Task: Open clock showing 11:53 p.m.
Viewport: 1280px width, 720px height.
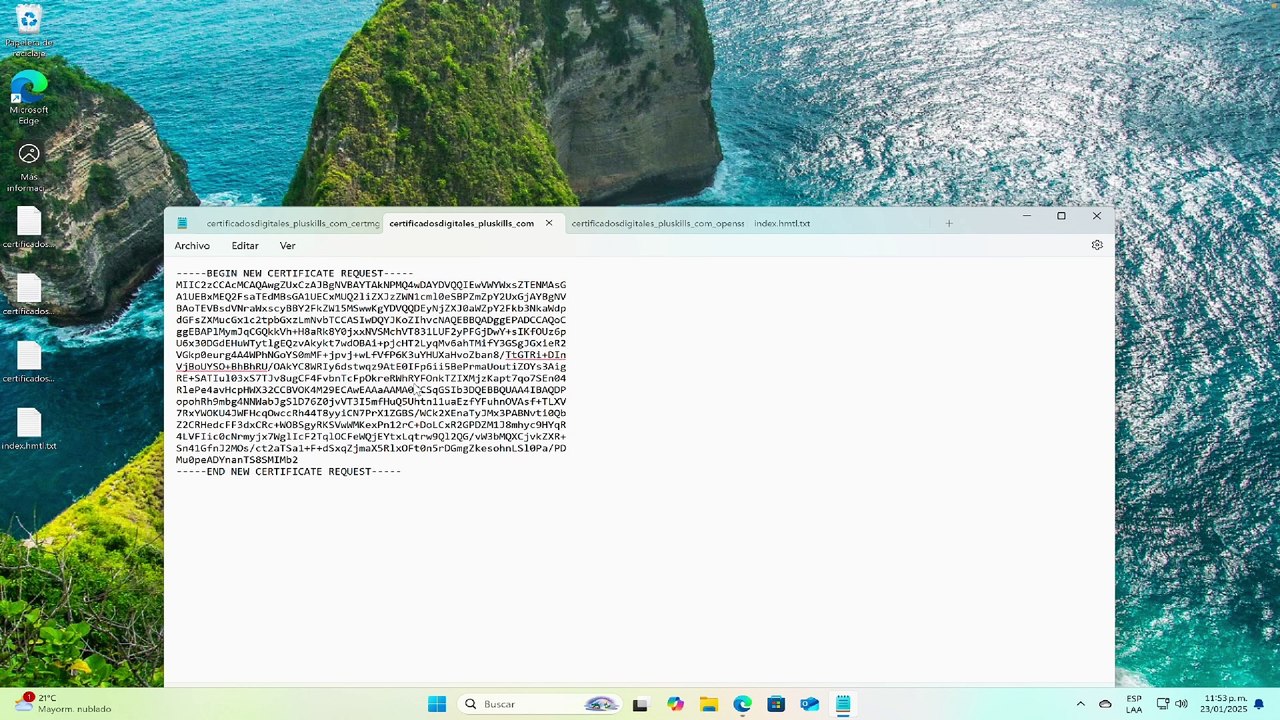Action: pyautogui.click(x=1225, y=704)
